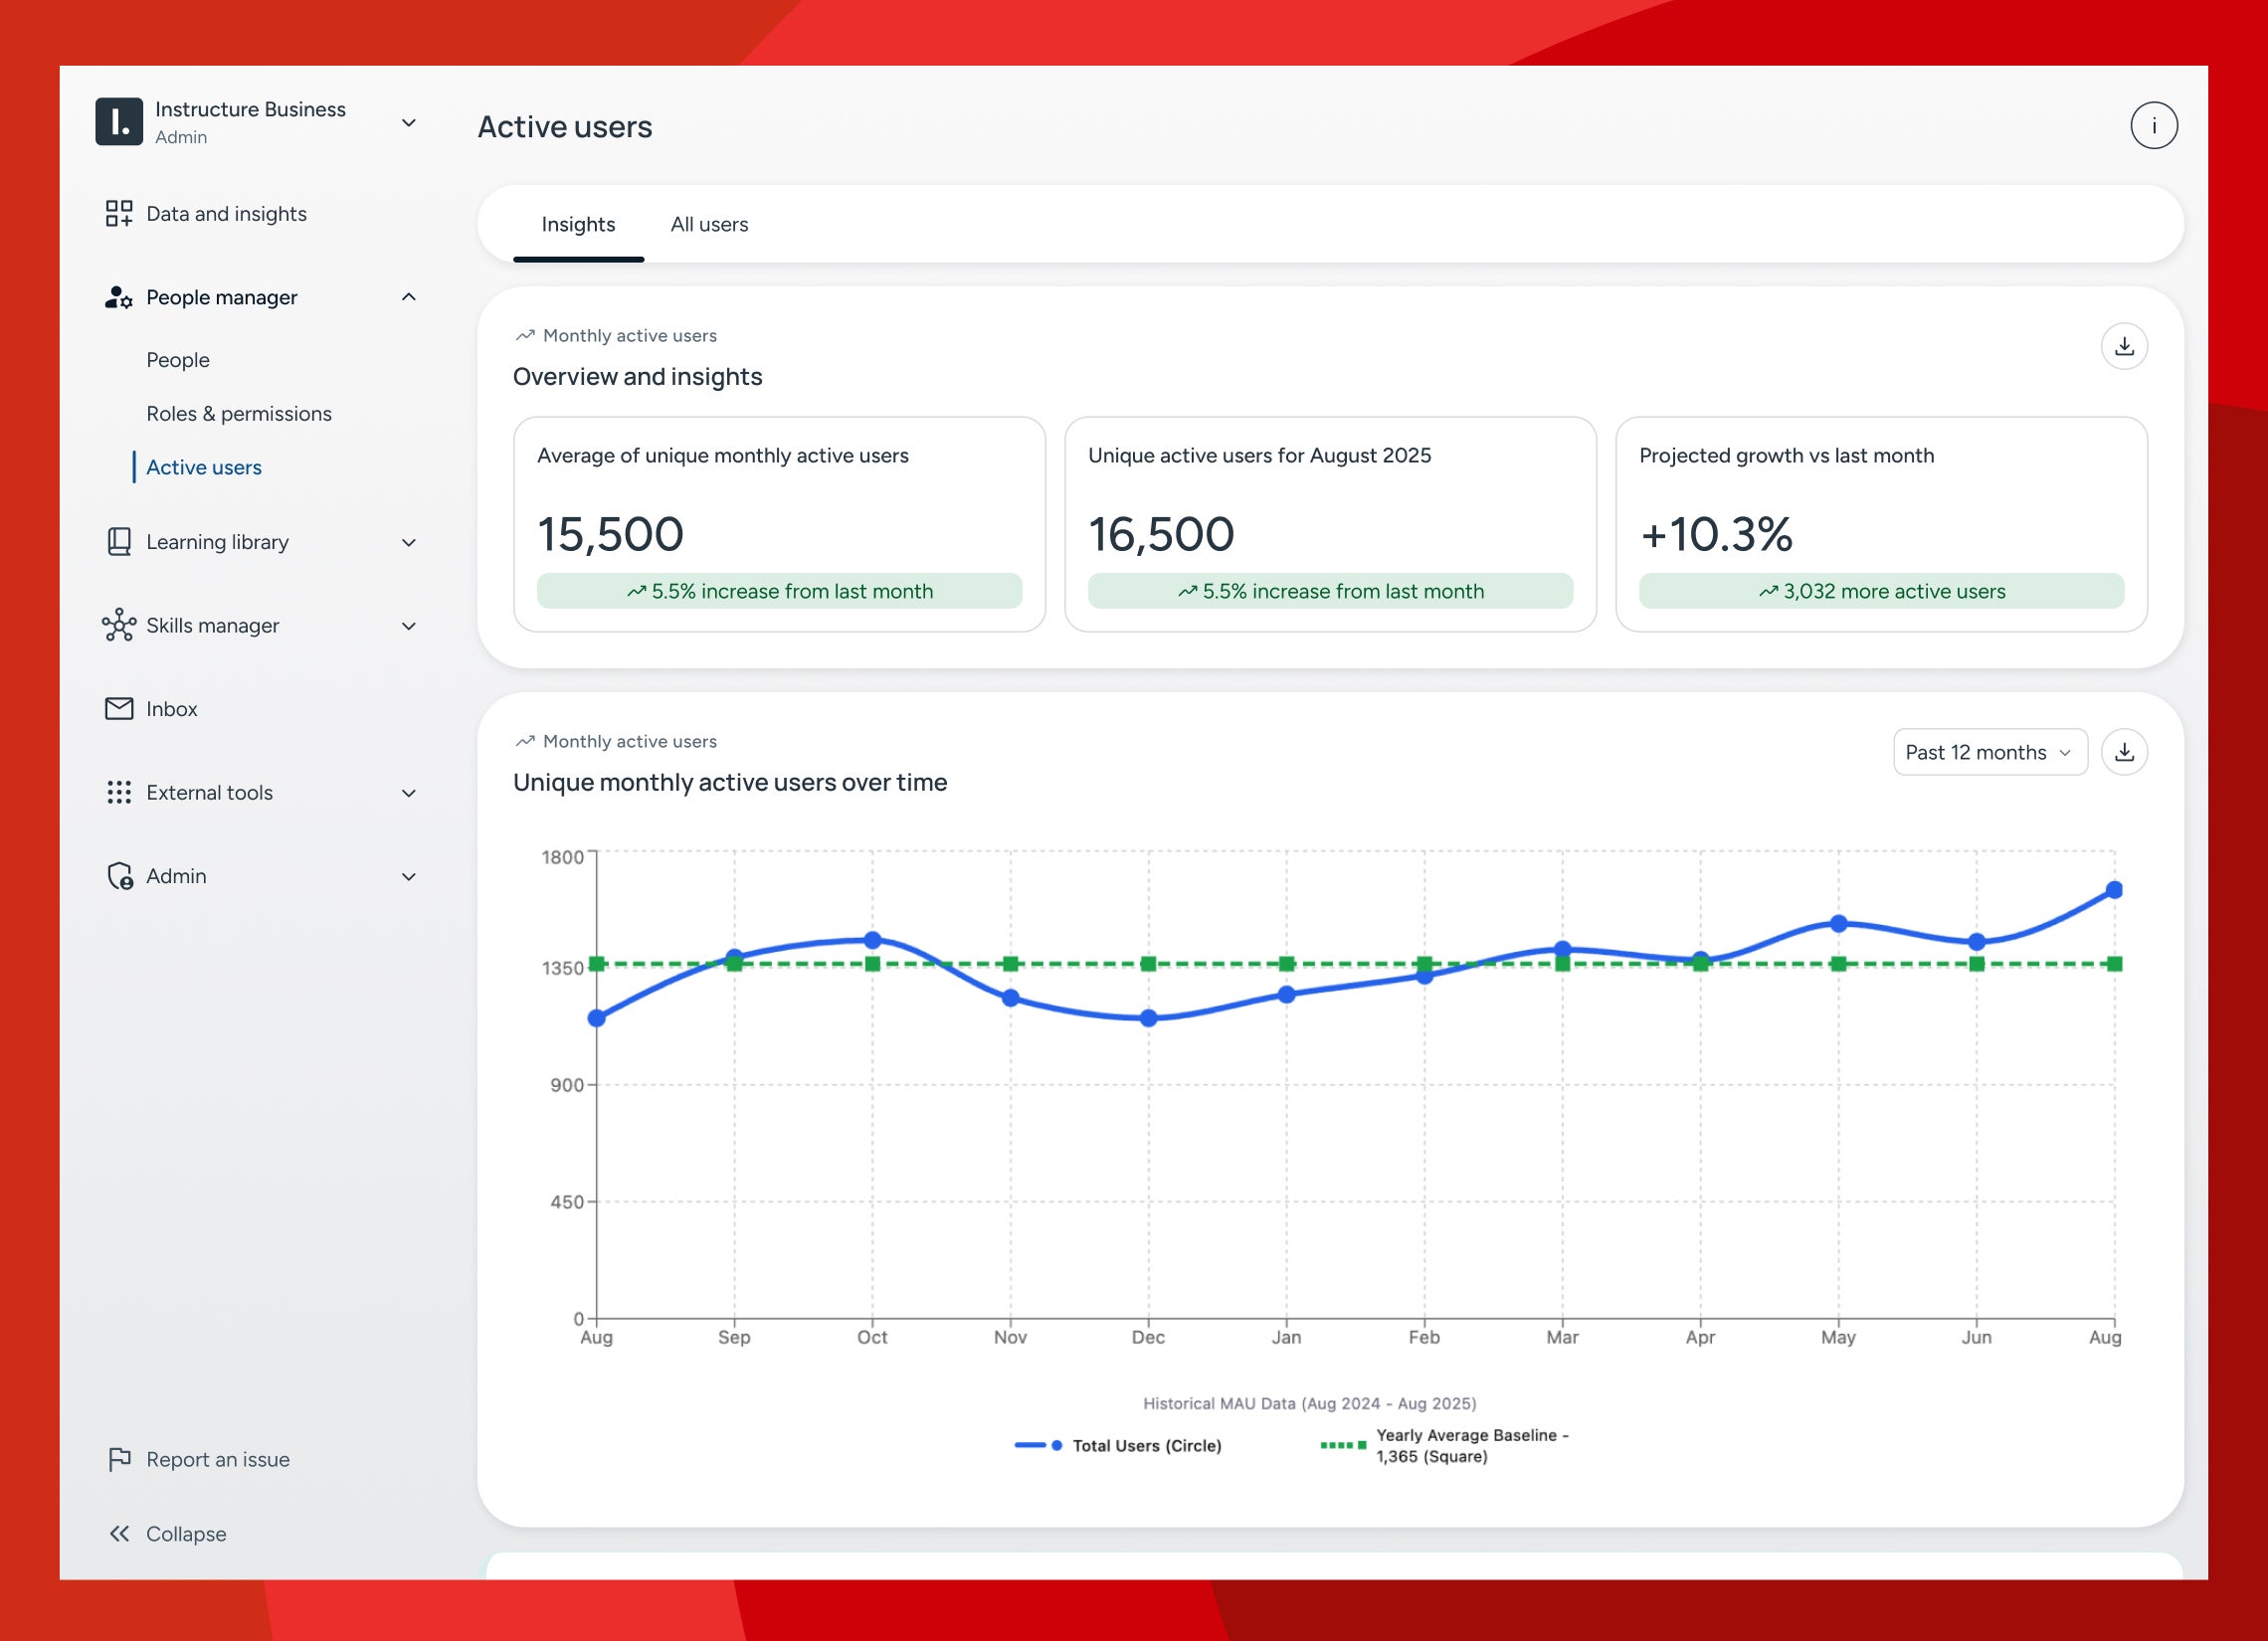
Task: Download the Overview and insights report
Action: point(2124,346)
